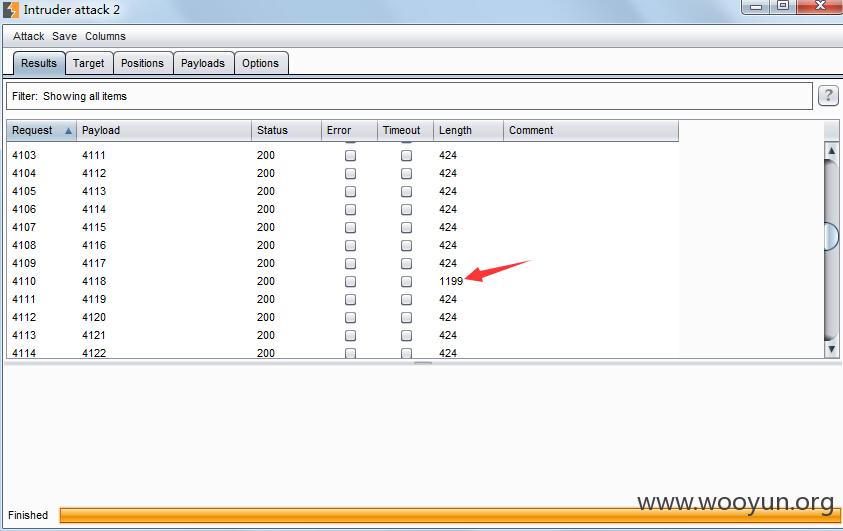
Task: Select payload cell 4118
Action: coord(94,281)
